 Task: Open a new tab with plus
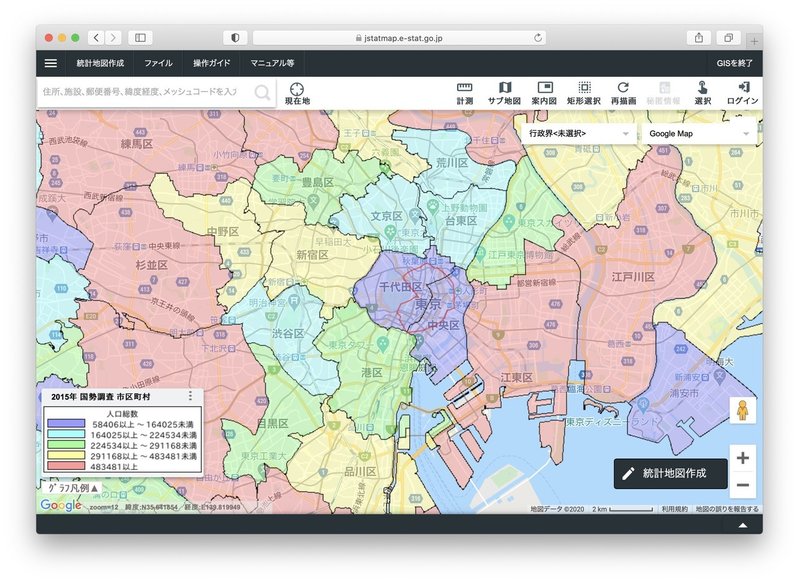(754, 41)
